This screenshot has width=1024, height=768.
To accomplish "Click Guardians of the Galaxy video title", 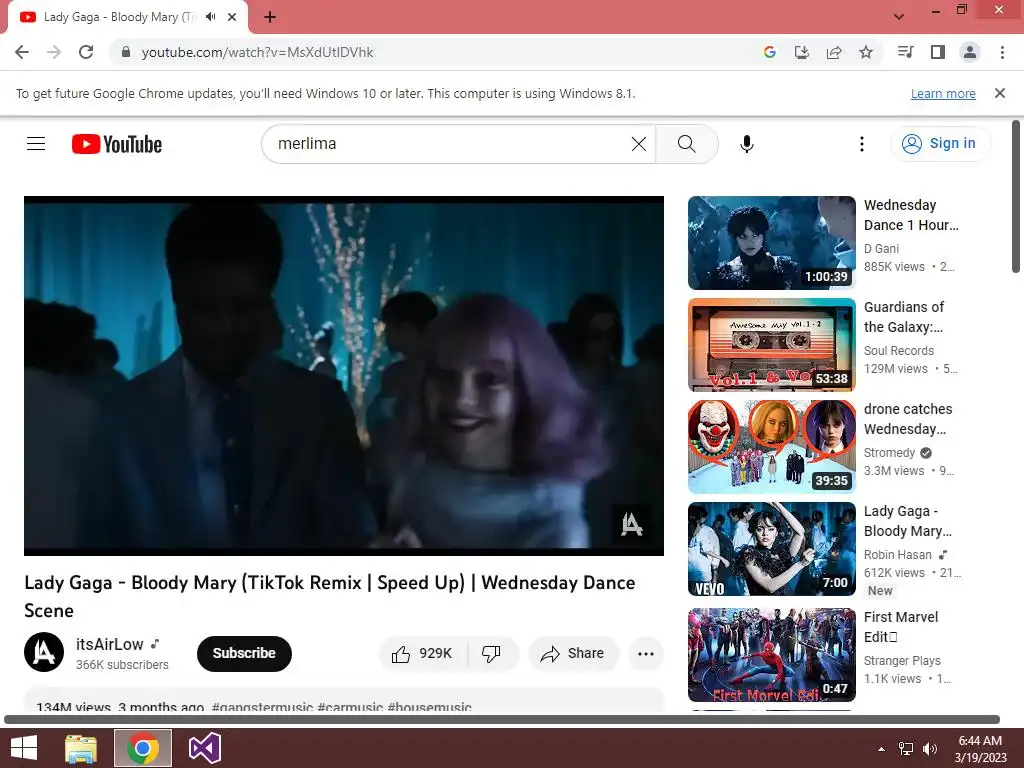I will (904, 317).
